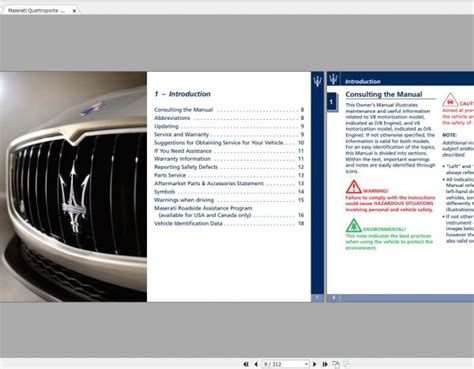The image size is (474, 369).
Task: Click the section 1 chapter marker tab
Action: [x=332, y=102]
